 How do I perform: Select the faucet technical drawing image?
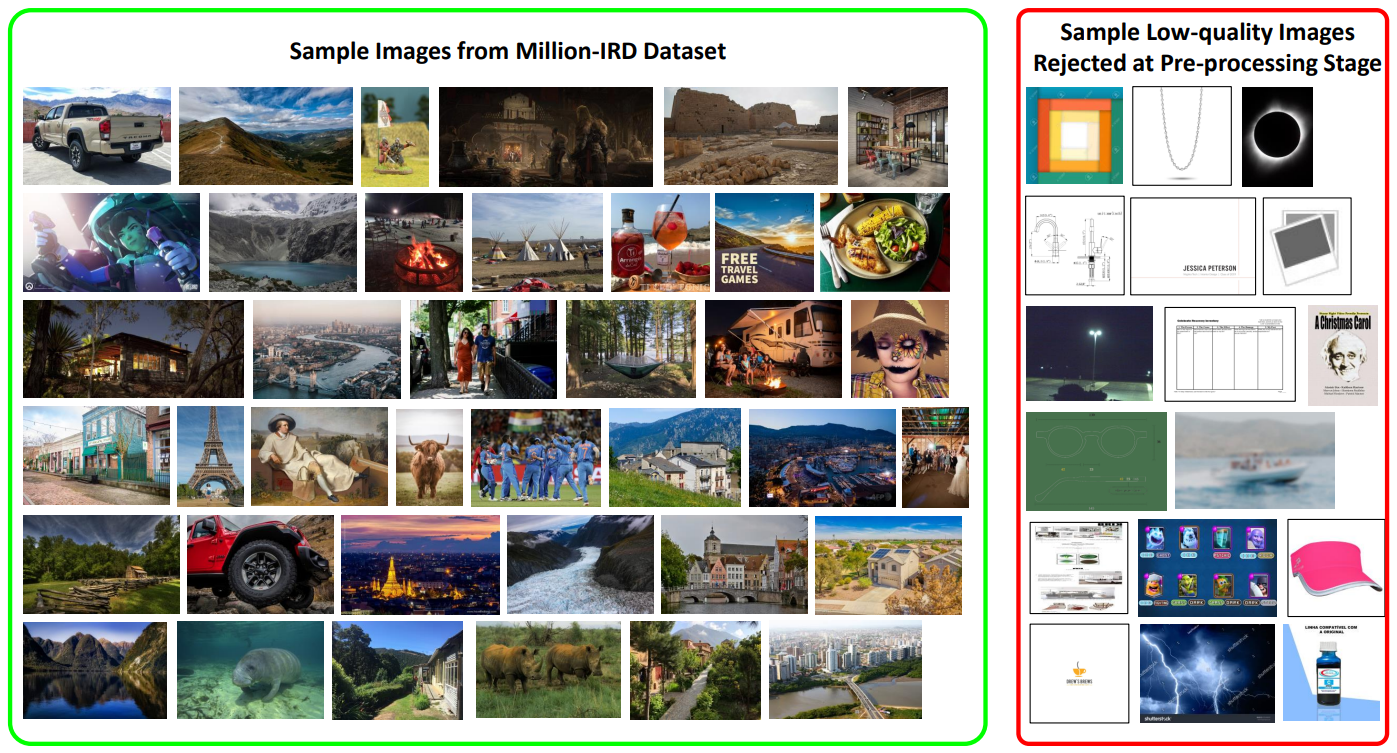[1075, 245]
